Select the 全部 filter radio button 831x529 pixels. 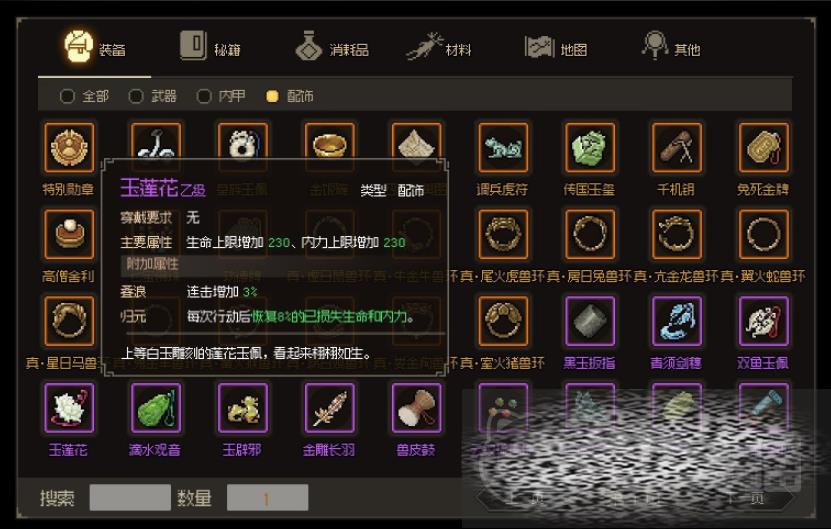[x=67, y=96]
